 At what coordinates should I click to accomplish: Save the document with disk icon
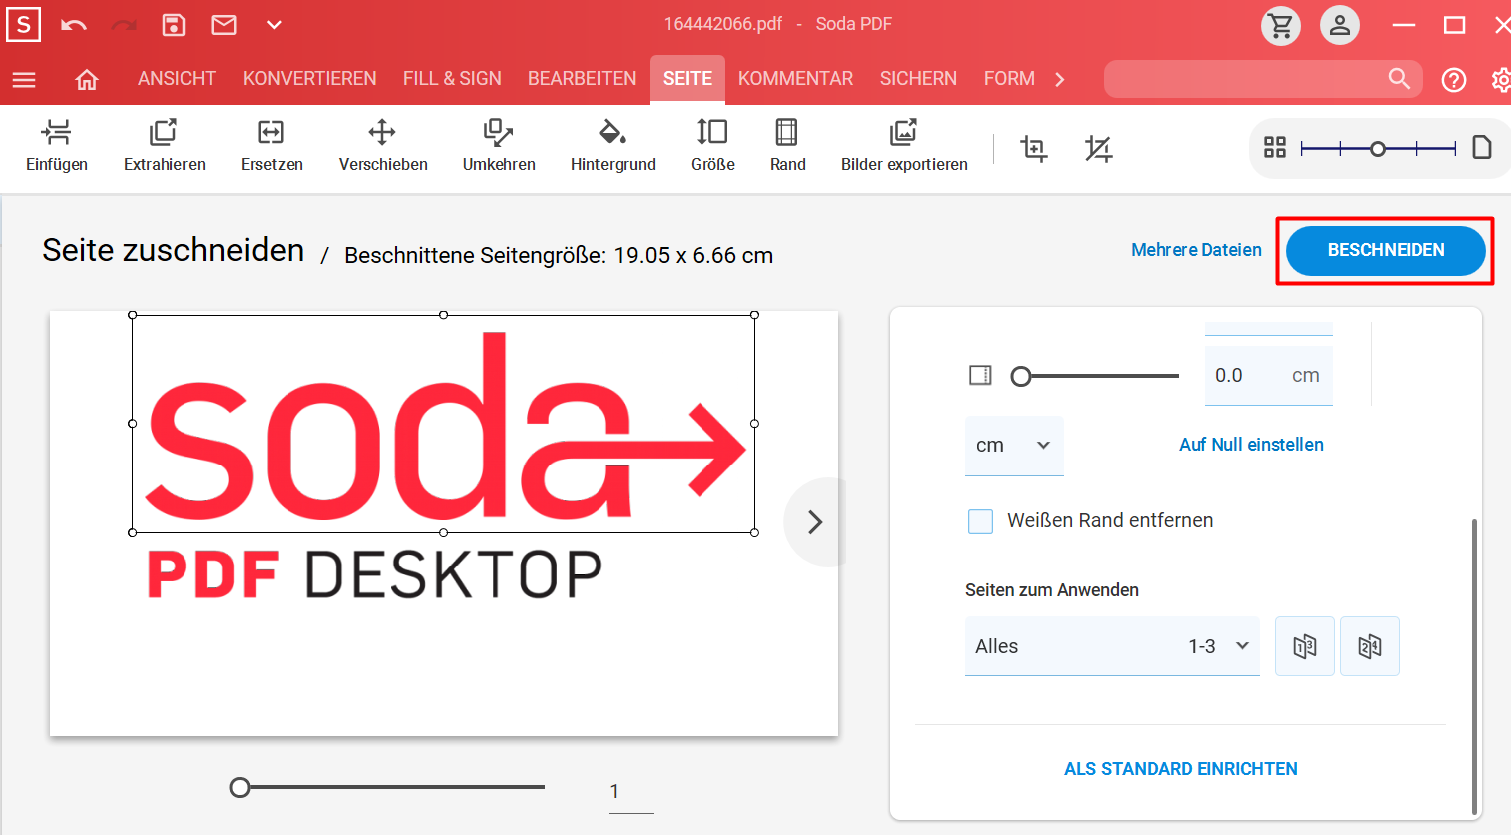pyautogui.click(x=174, y=25)
